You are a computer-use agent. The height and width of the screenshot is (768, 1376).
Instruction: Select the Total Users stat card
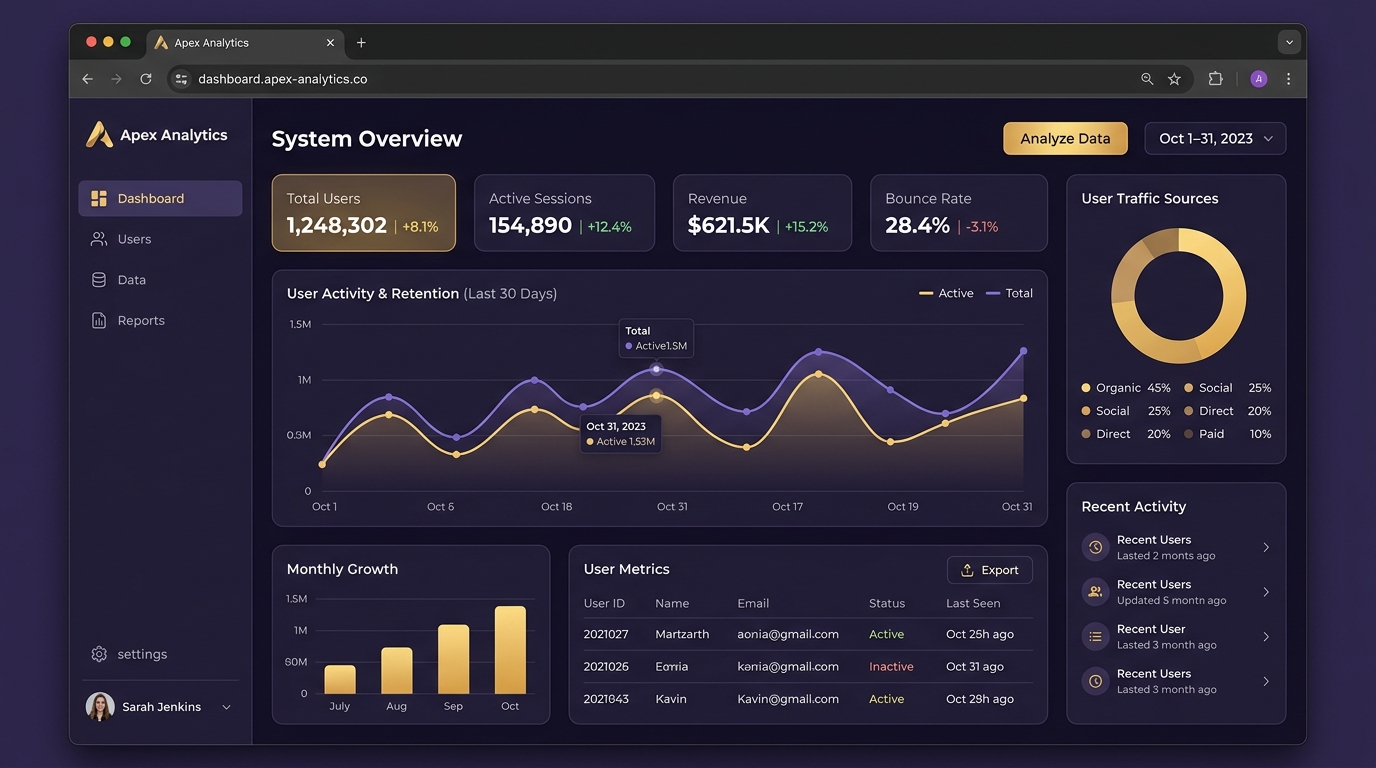coord(364,213)
